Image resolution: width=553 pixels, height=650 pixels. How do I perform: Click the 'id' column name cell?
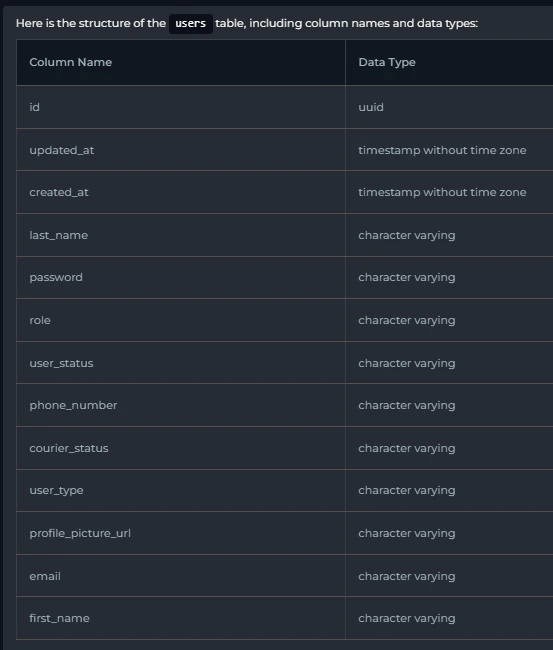181,107
